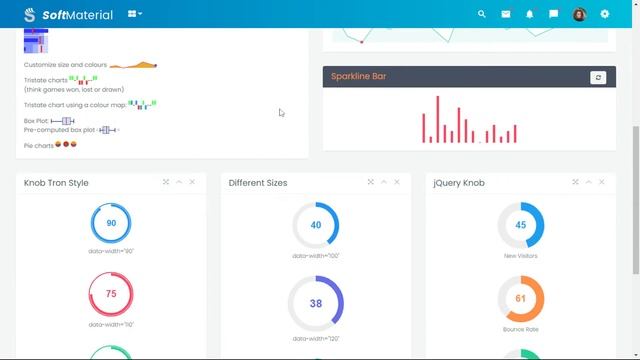Adjust the New Visitors knob at 45

coord(520,225)
